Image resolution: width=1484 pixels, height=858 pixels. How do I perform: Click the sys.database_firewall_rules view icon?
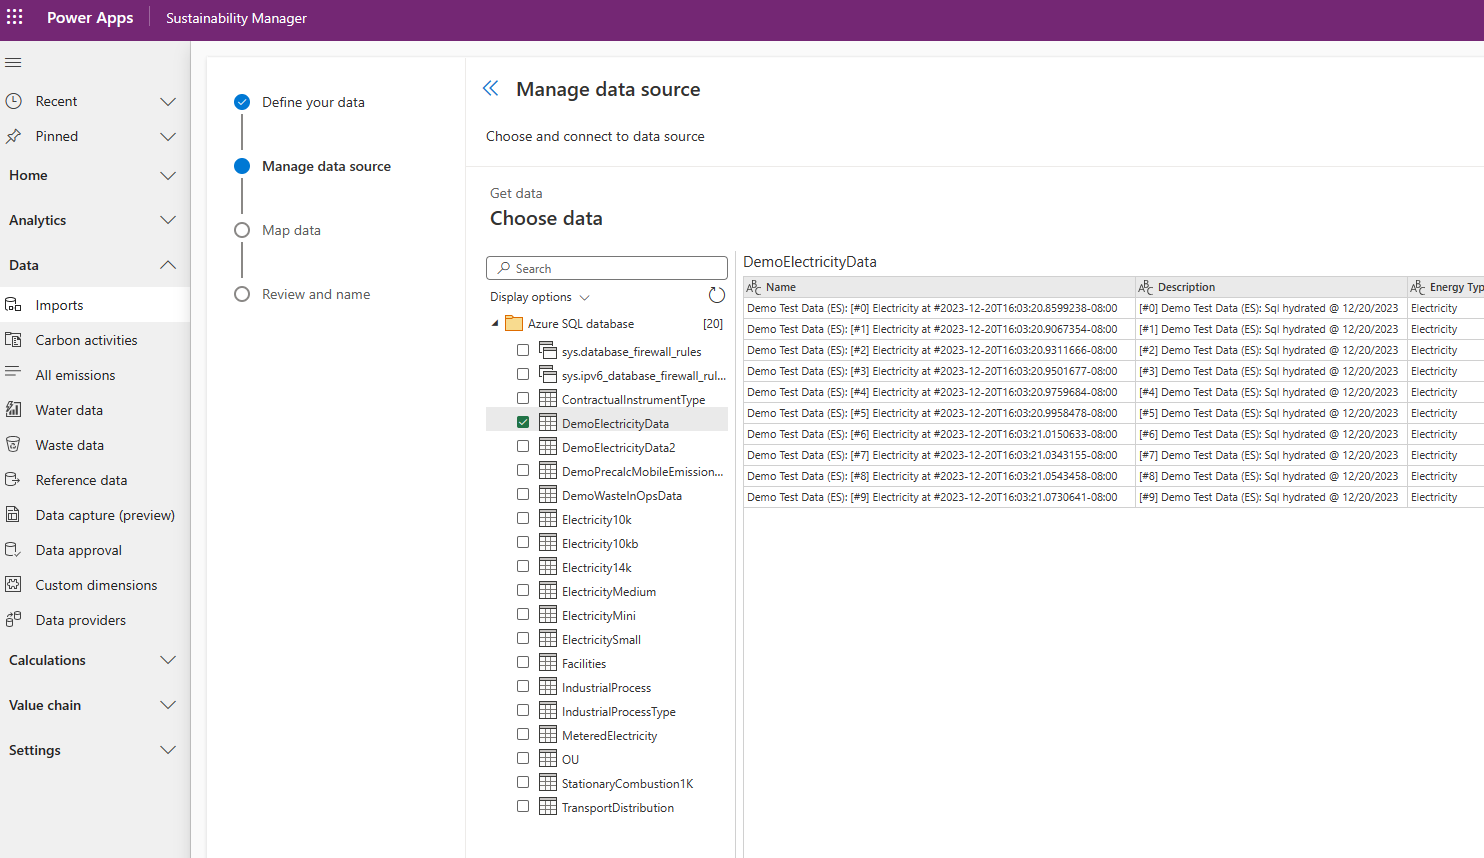548,350
